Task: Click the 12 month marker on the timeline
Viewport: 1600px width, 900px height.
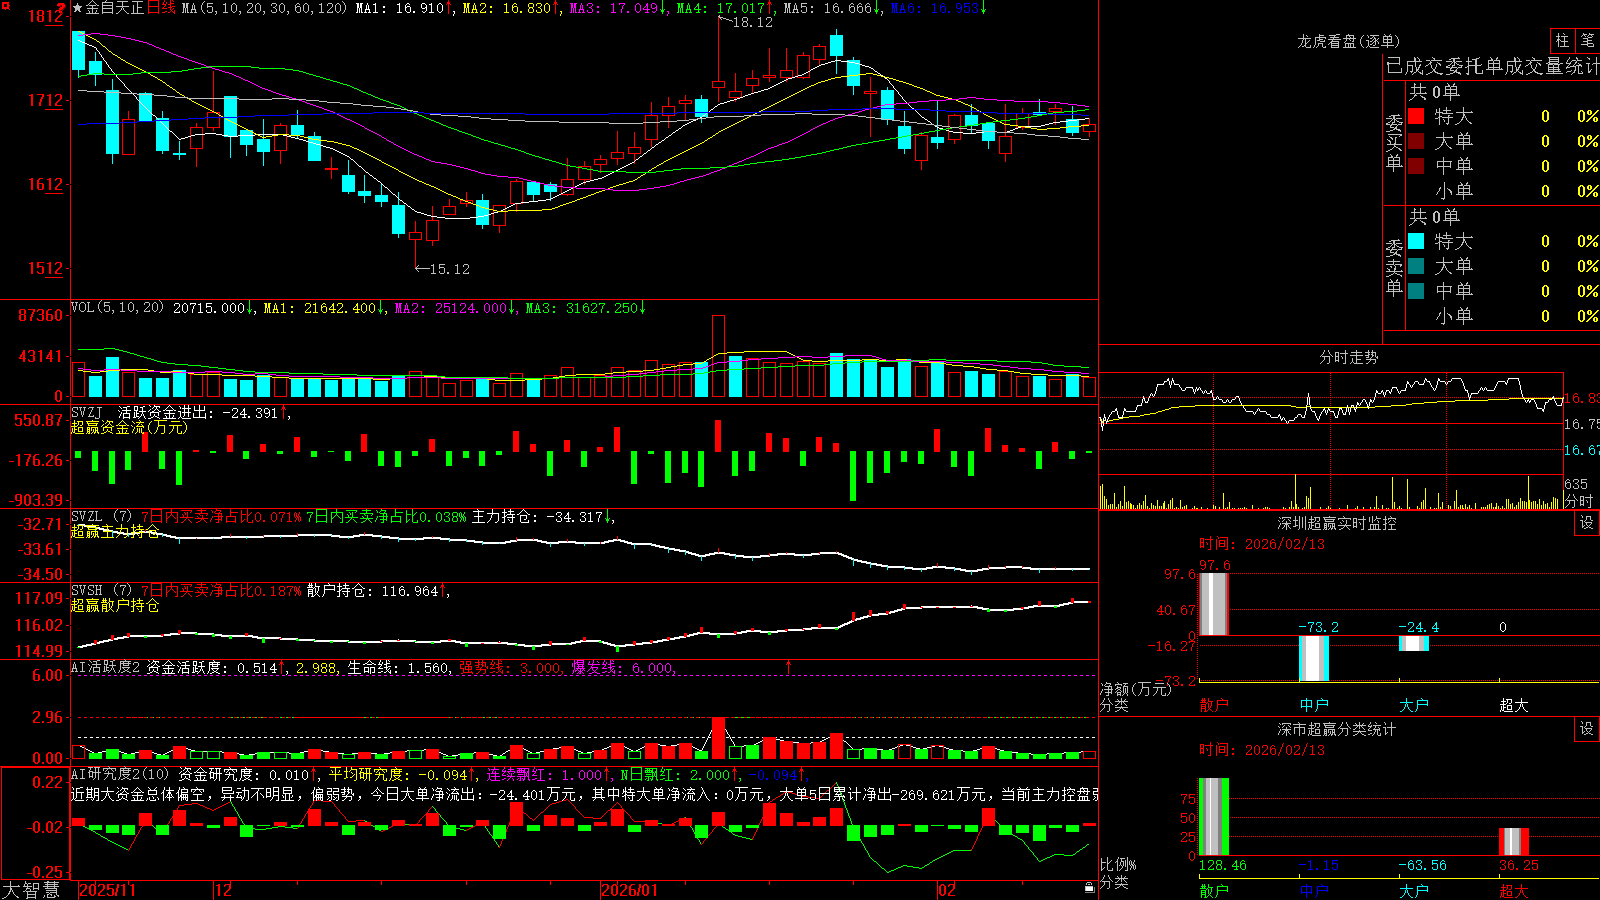Action: tap(224, 890)
